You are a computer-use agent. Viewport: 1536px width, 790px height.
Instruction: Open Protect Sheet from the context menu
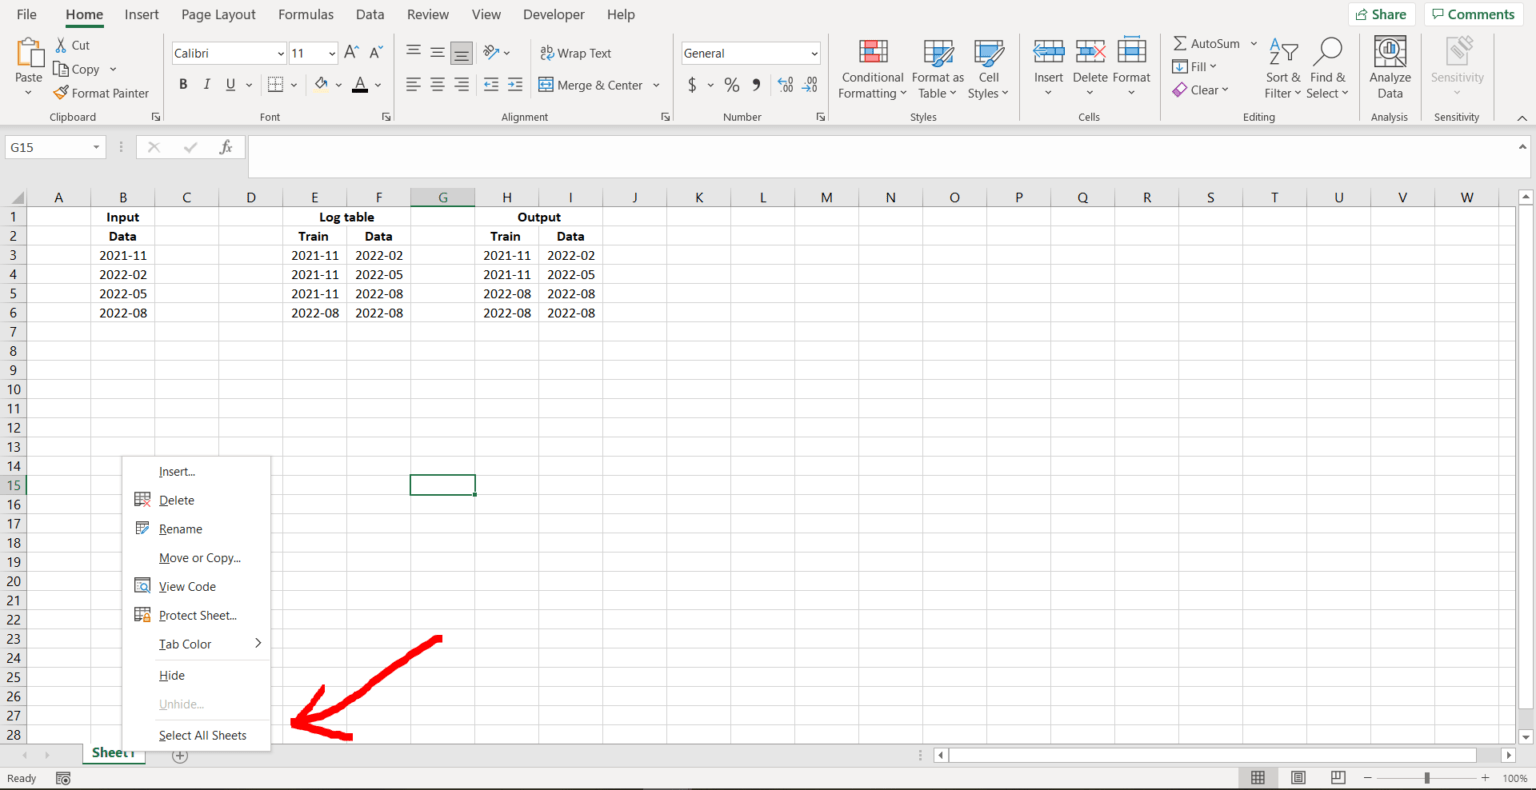pos(195,615)
